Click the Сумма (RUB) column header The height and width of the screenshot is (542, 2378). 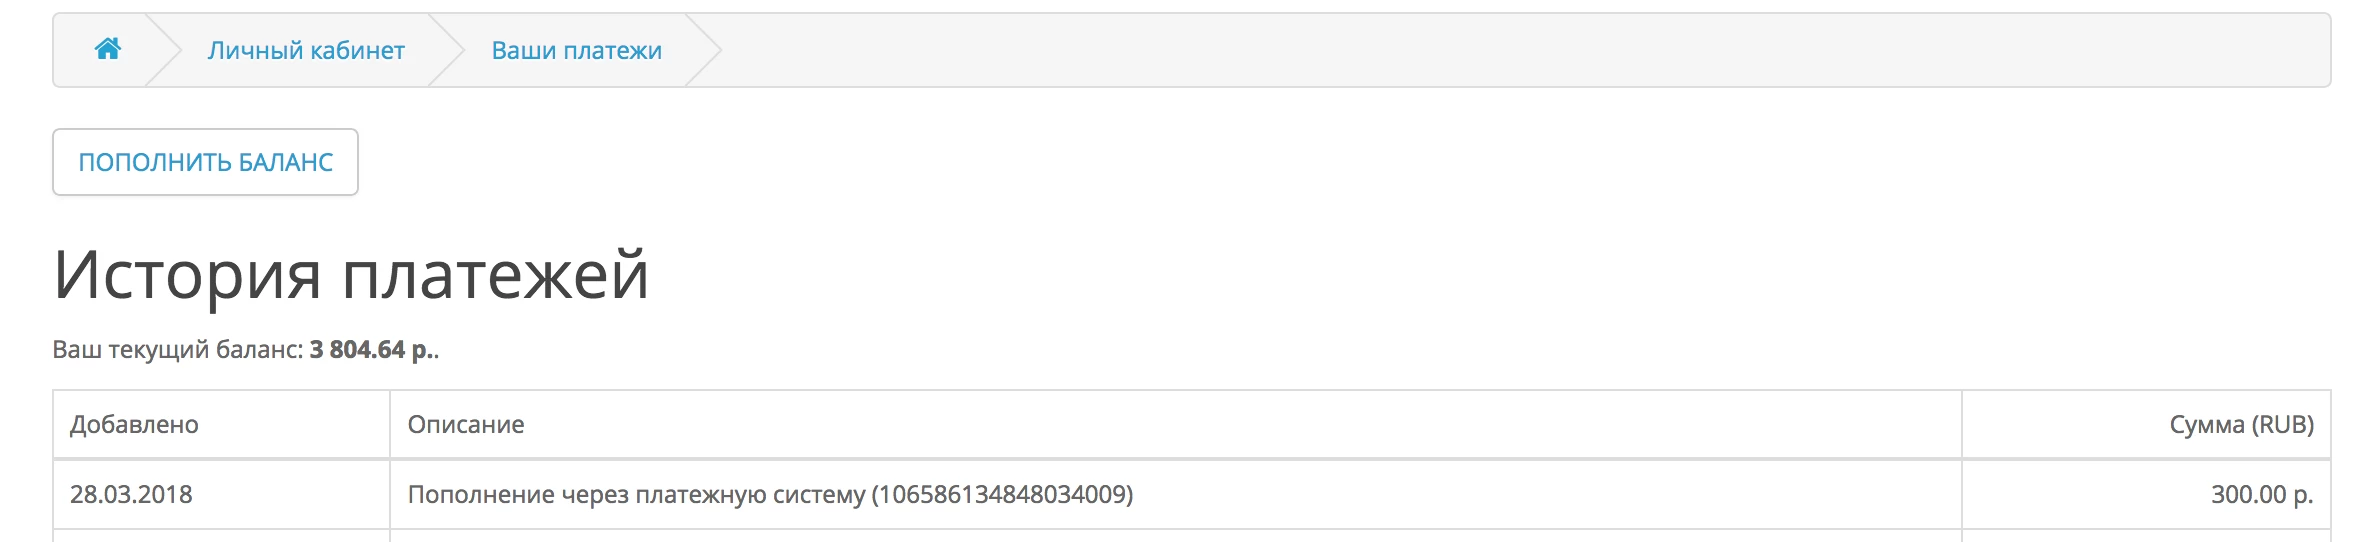tap(2241, 424)
